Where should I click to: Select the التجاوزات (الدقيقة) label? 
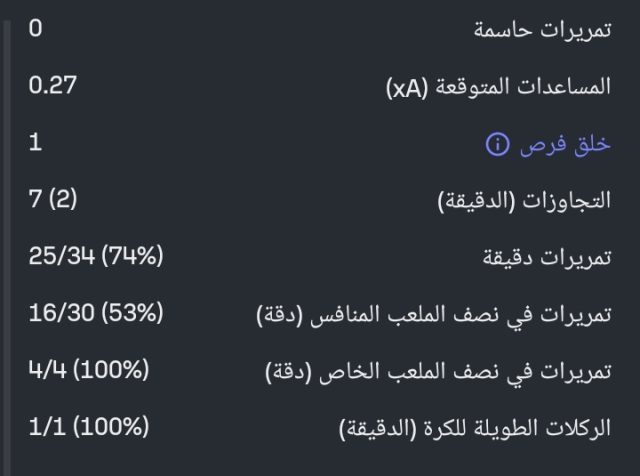point(525,201)
